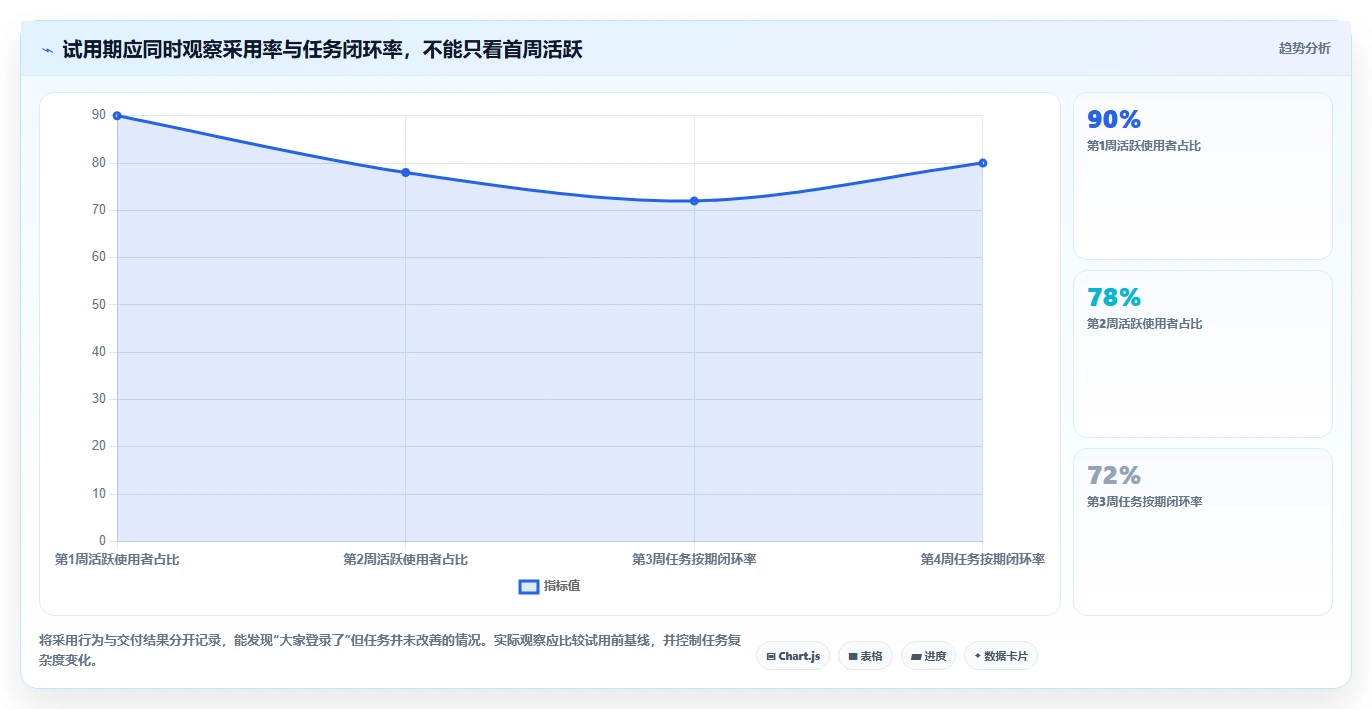Open the 72% 第3周任务按期闭环率 card
The height and width of the screenshot is (709, 1372).
[1202, 532]
